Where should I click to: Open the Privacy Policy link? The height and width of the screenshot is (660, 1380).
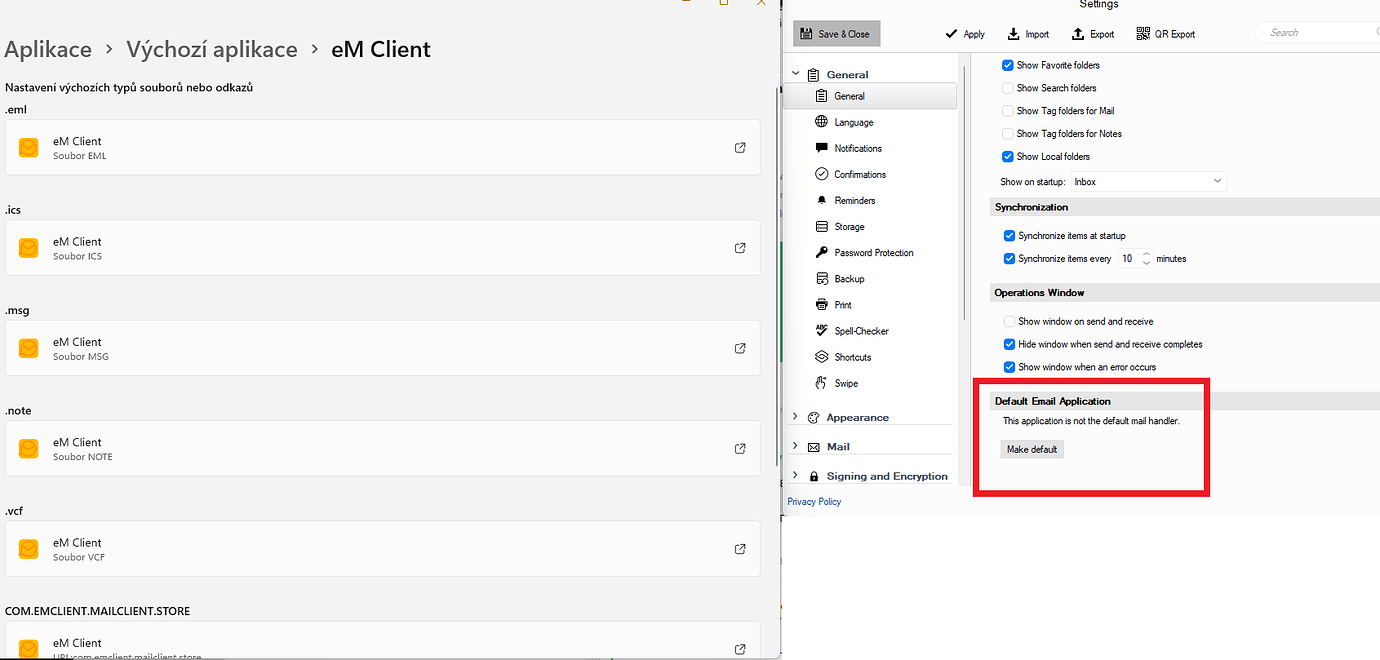[813, 501]
